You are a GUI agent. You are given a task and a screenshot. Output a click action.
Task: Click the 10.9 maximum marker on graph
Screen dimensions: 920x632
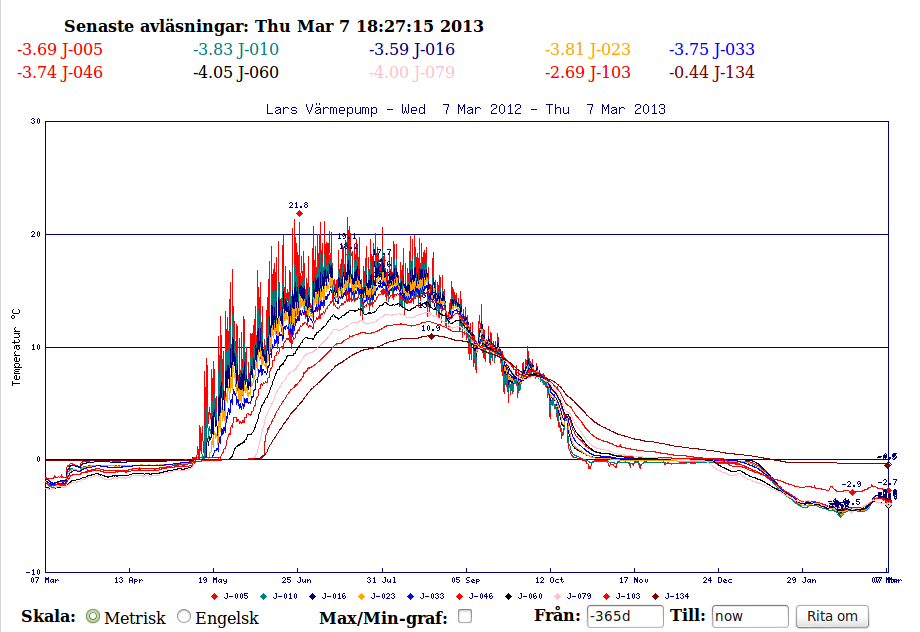tap(431, 337)
